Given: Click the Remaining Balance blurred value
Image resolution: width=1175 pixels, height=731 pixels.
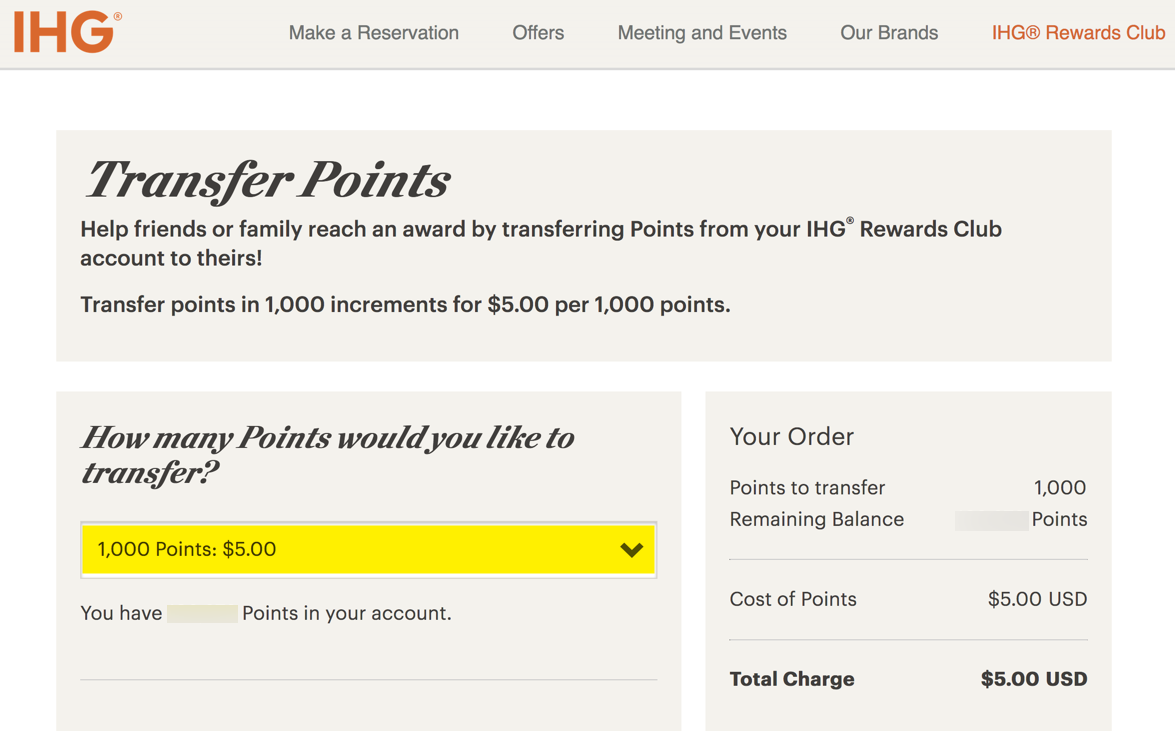Looking at the screenshot, I should pos(991,520).
